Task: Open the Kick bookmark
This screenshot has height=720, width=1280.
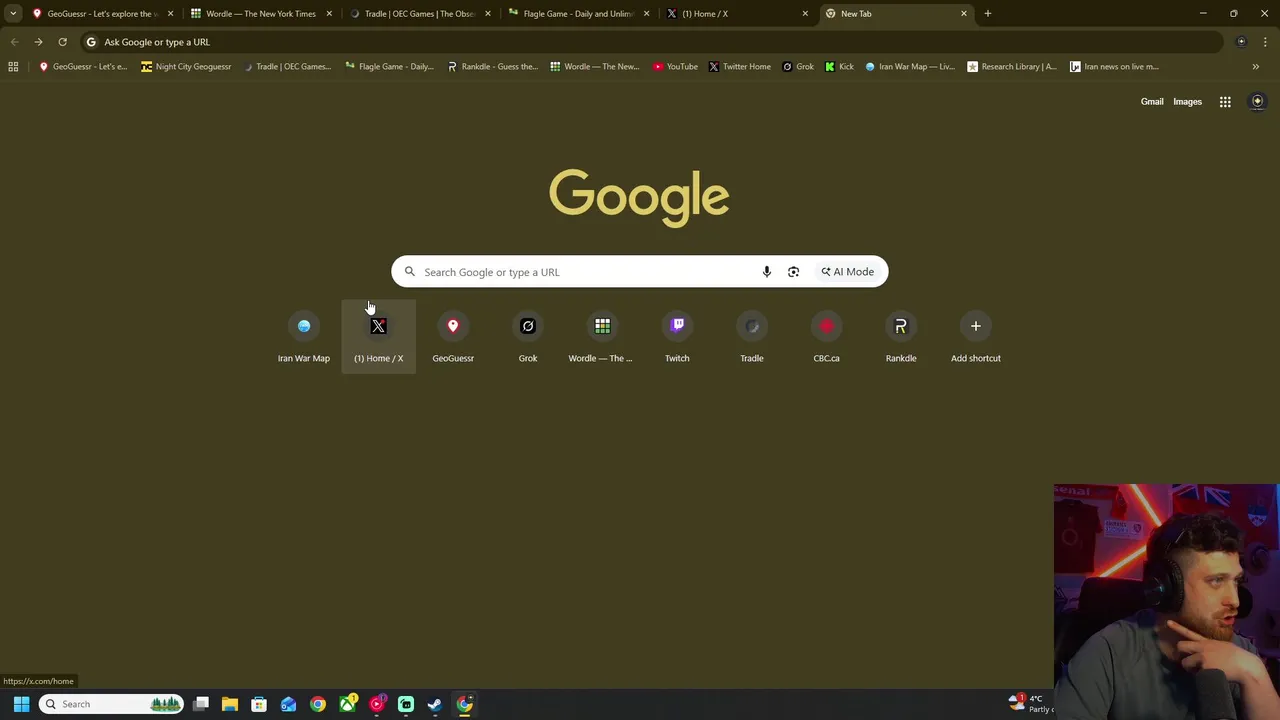Action: tap(839, 66)
